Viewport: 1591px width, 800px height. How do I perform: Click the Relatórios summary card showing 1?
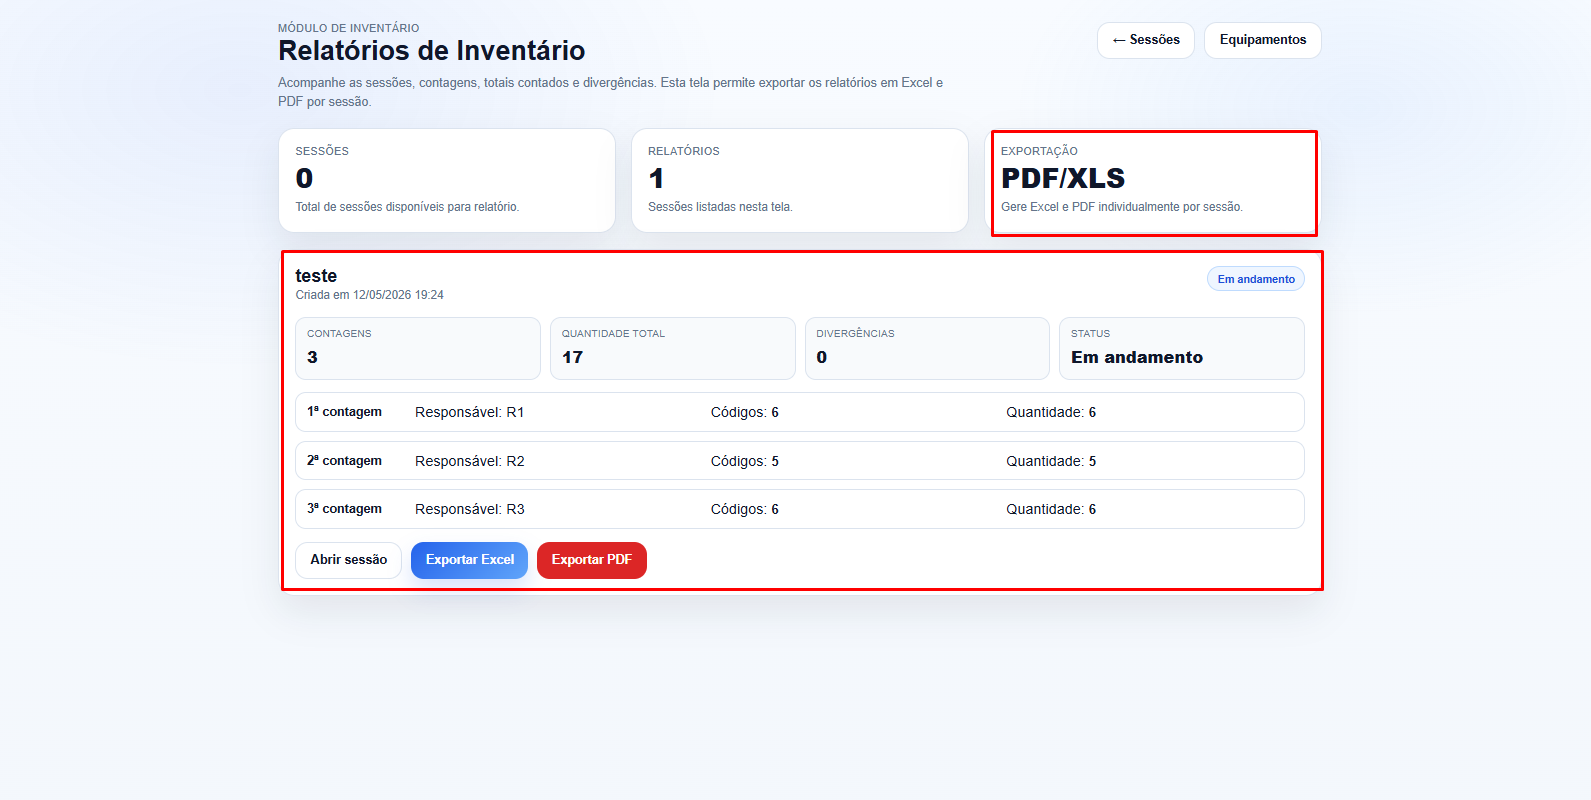tap(800, 180)
